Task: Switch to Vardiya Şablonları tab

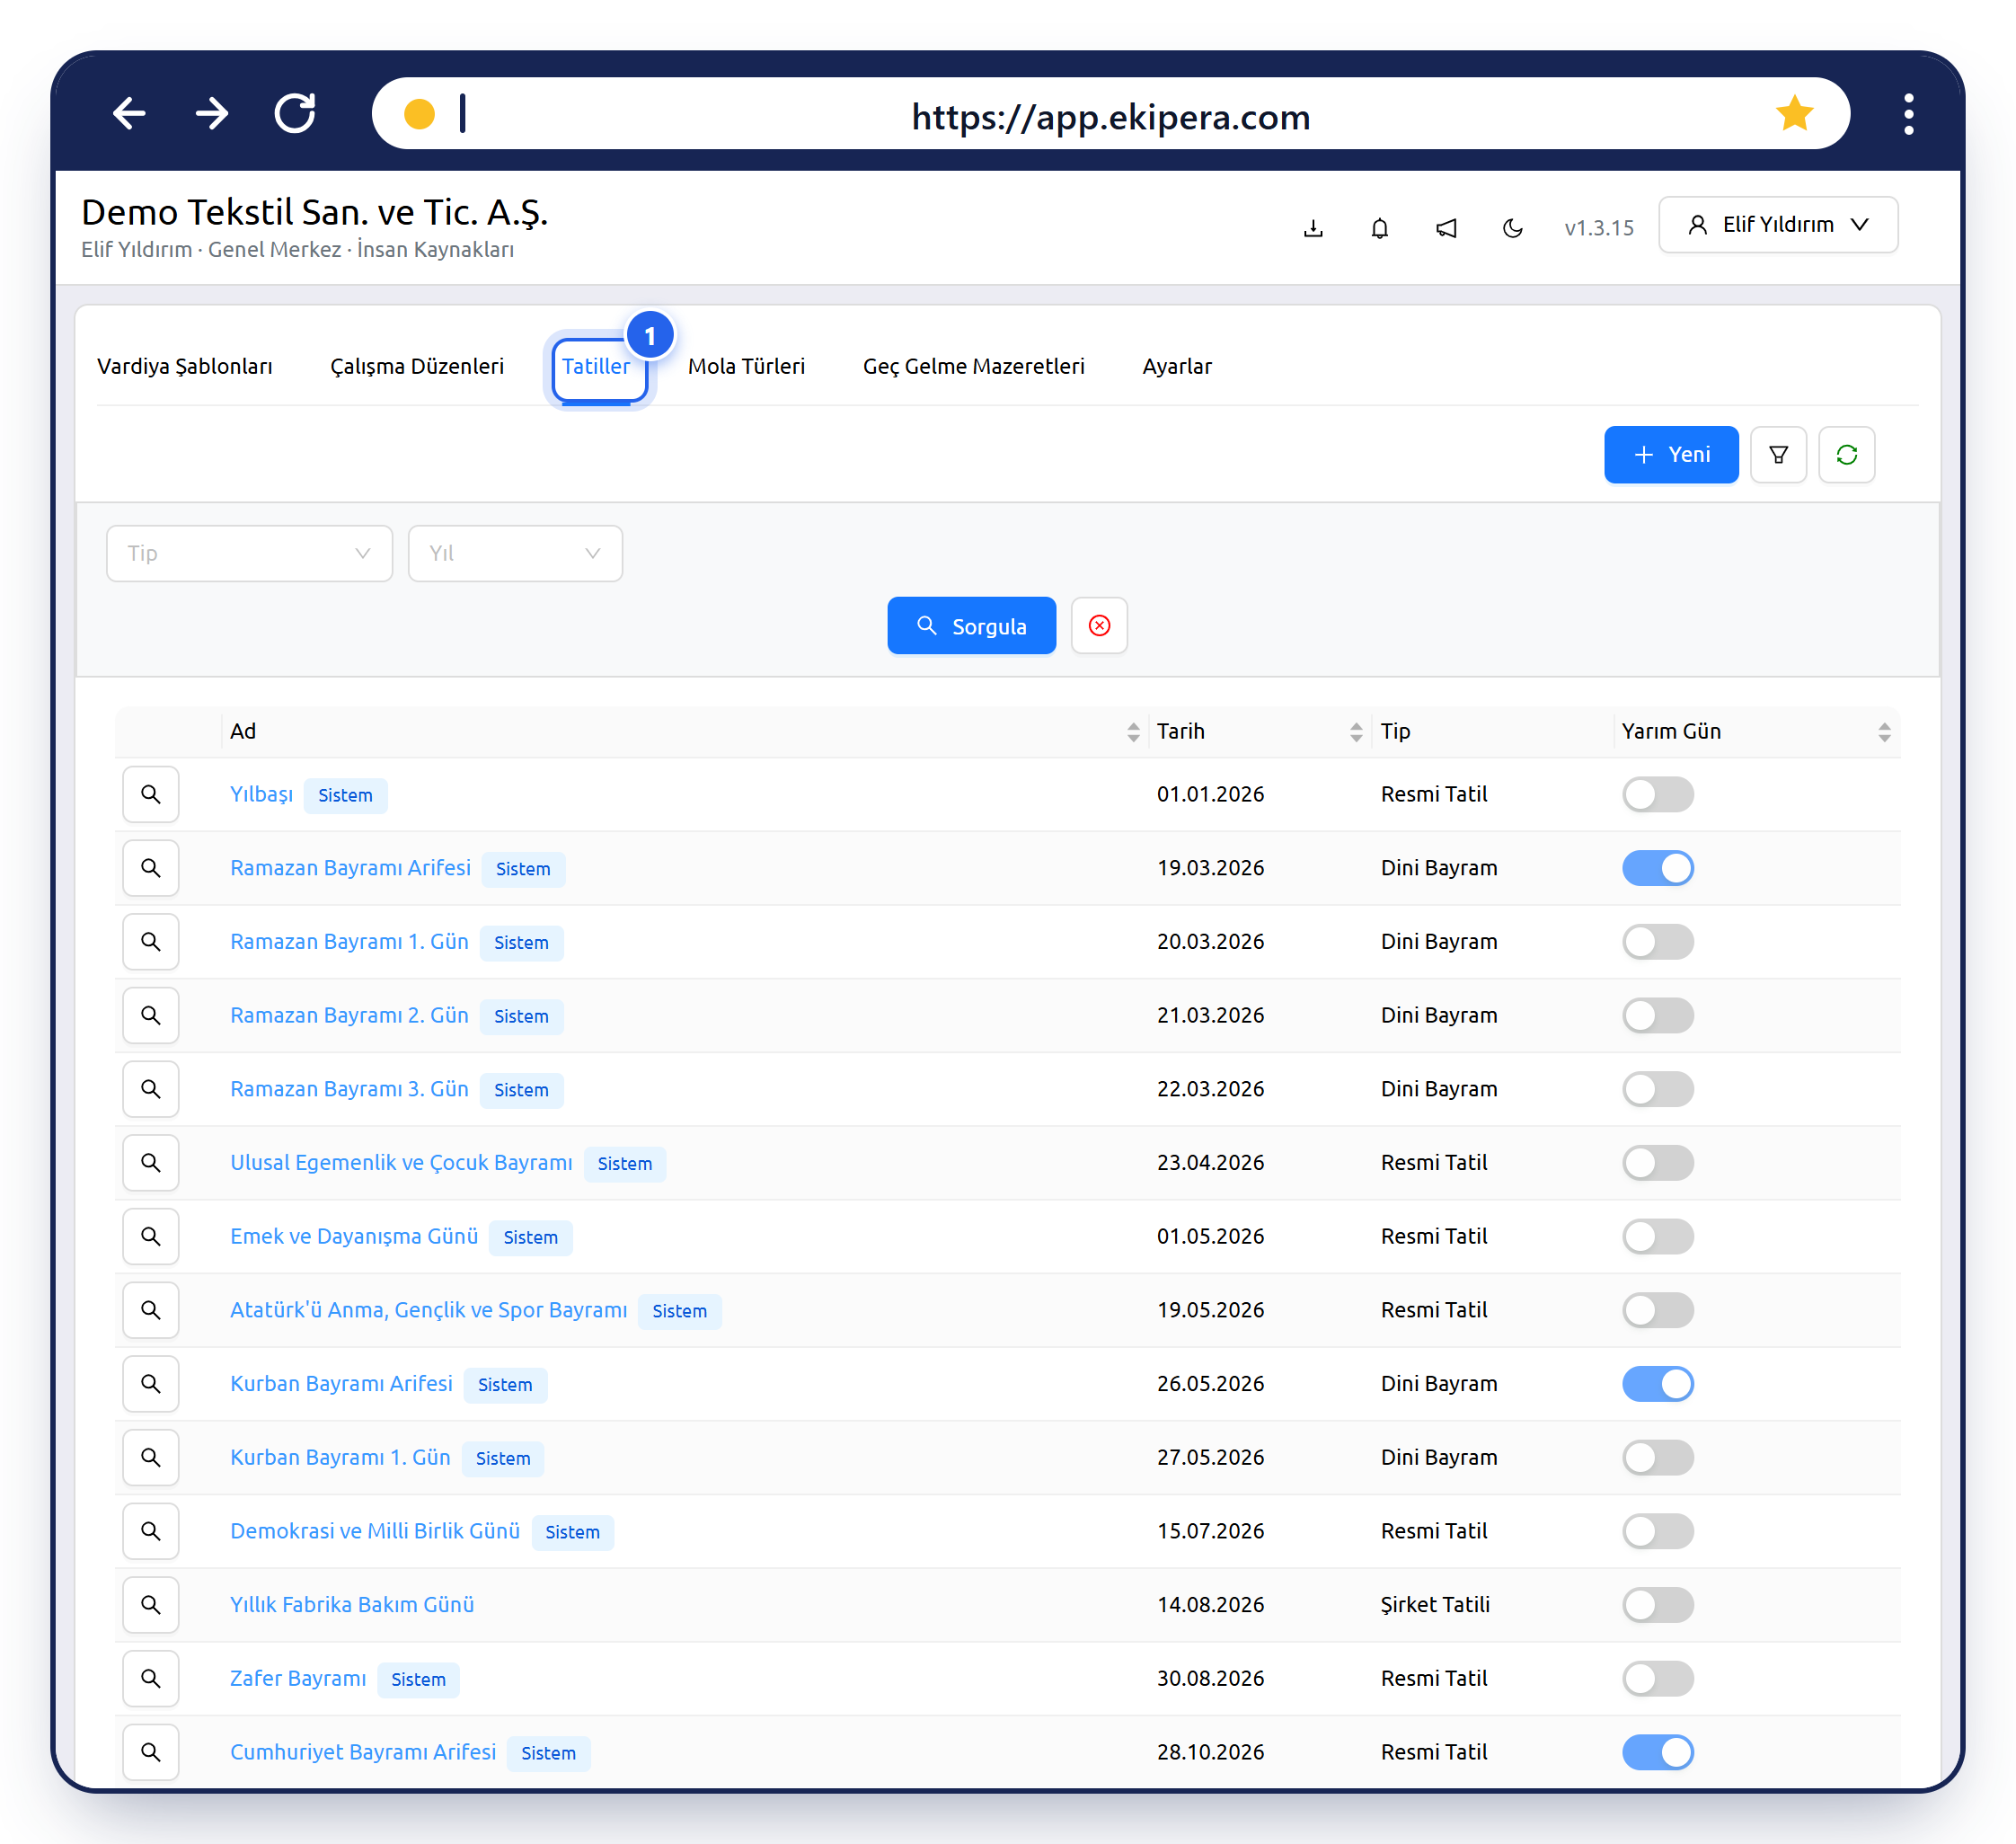Action: point(185,366)
